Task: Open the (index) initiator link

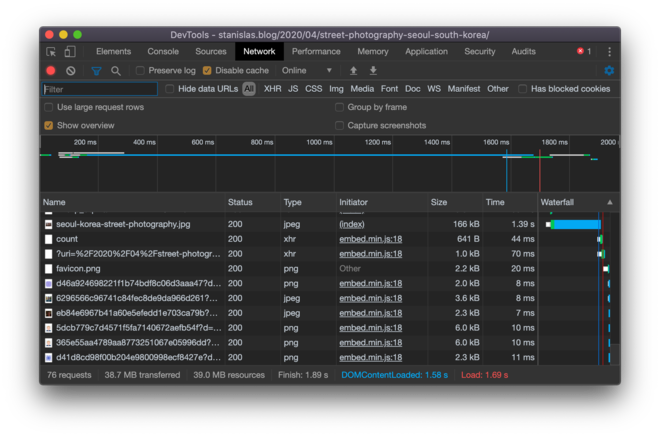Action: click(x=352, y=224)
